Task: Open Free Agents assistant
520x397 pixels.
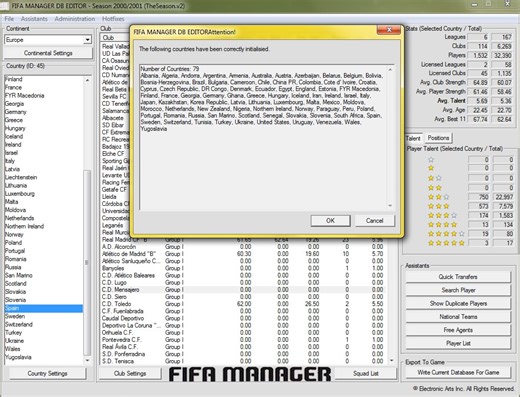Action: [458, 330]
